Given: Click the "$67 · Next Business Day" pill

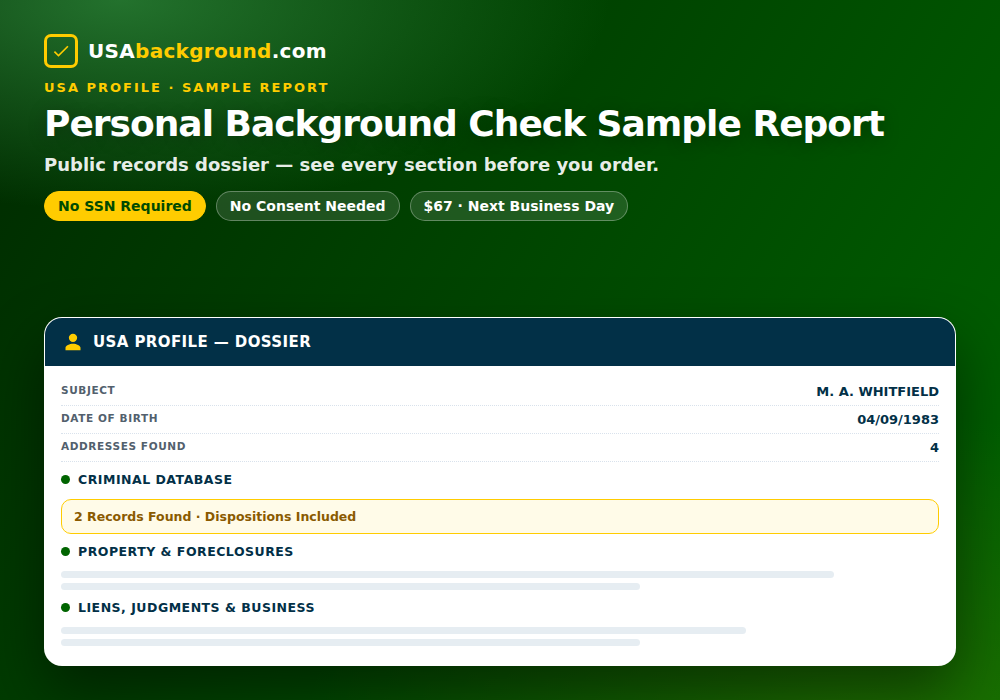Looking at the screenshot, I should pos(518,206).
